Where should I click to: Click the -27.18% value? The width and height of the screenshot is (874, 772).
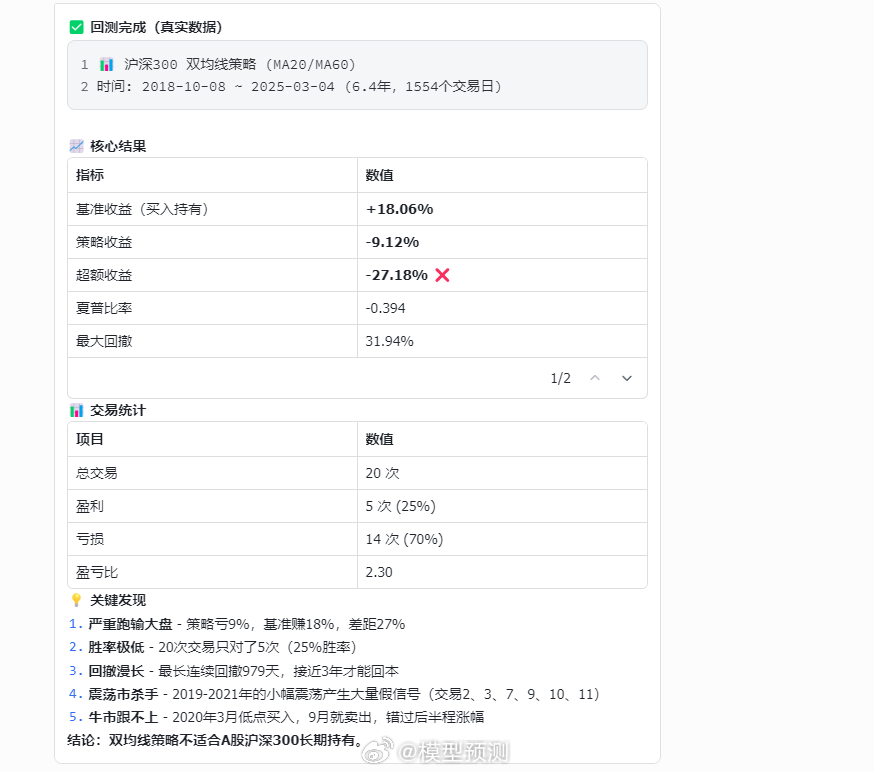(x=397, y=275)
